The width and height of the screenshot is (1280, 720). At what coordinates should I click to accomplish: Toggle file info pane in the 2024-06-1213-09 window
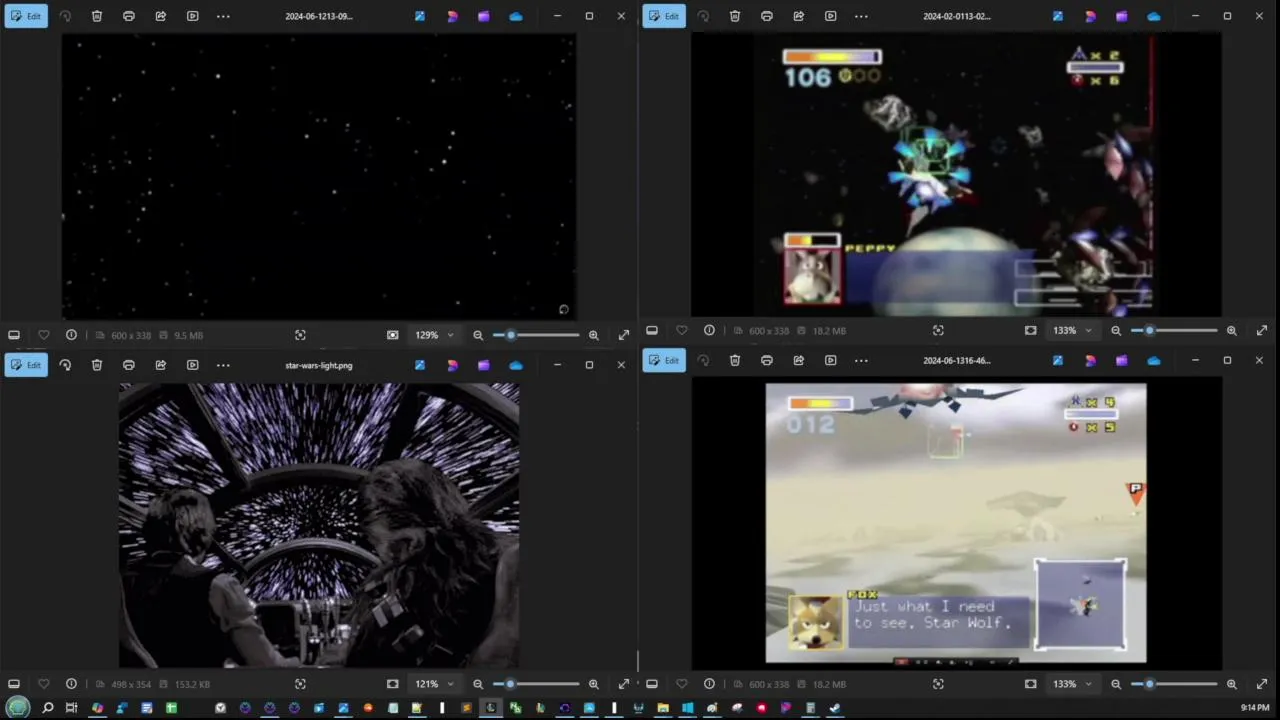(x=71, y=335)
